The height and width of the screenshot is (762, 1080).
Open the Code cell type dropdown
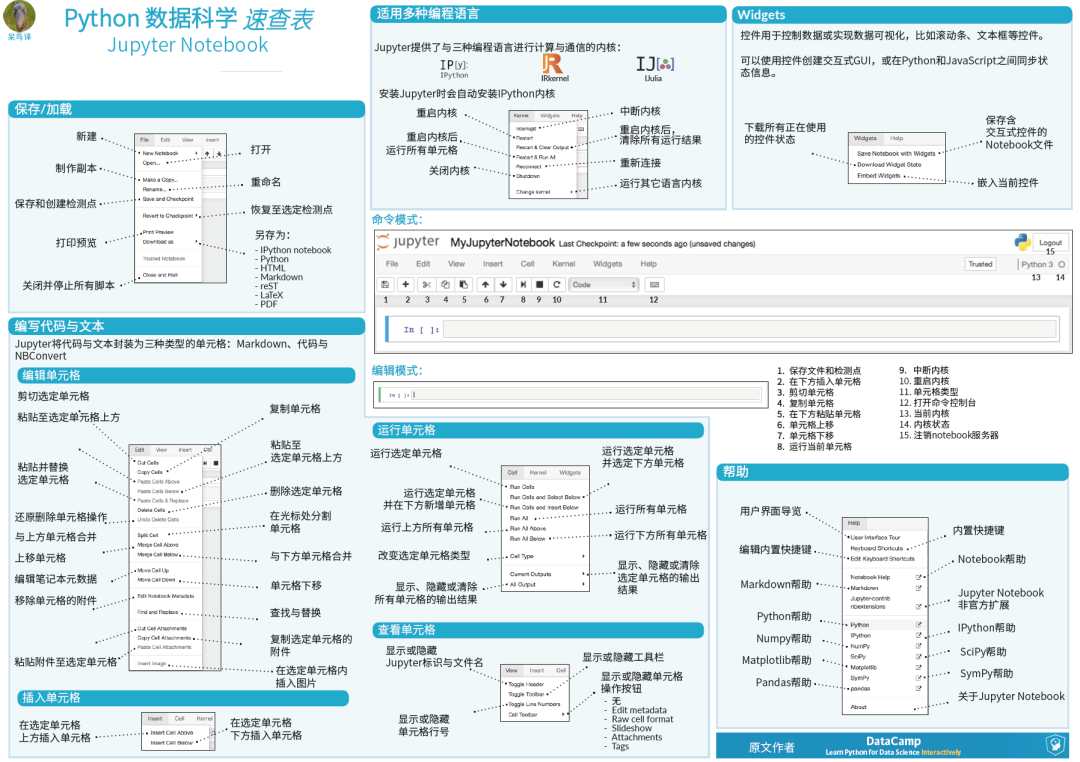[604, 285]
